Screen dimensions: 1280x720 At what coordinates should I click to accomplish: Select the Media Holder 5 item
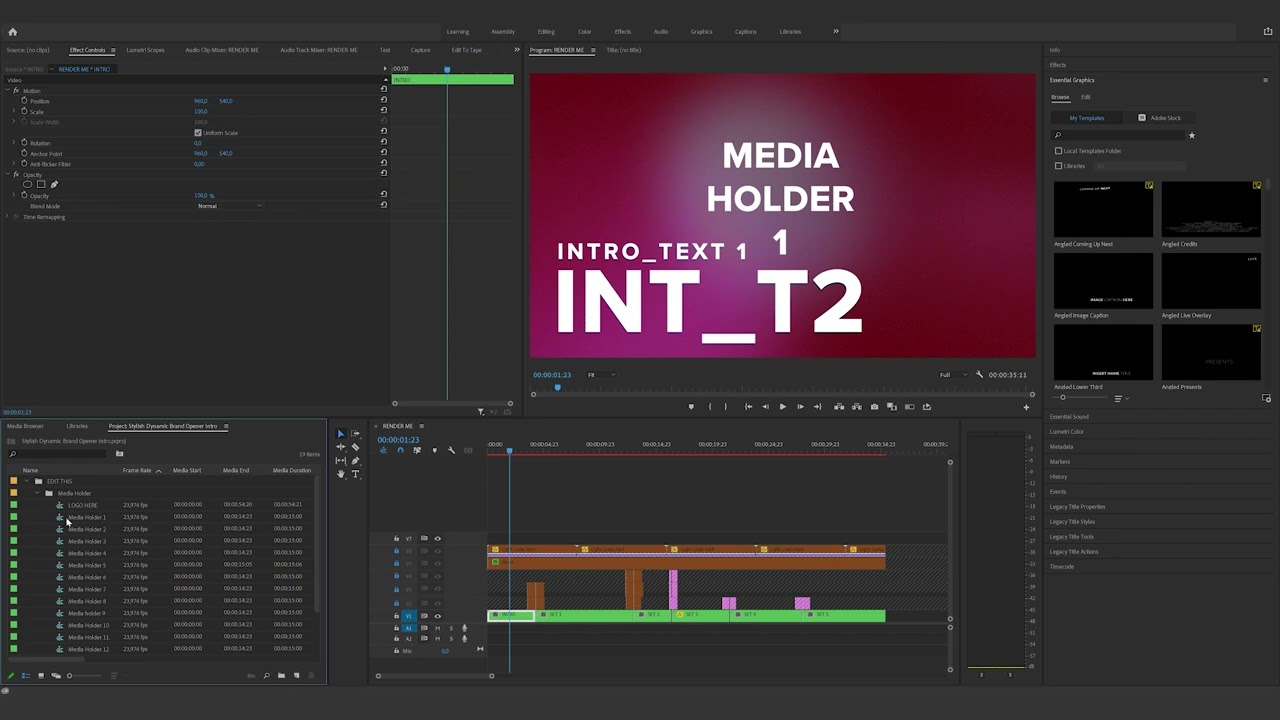point(87,565)
